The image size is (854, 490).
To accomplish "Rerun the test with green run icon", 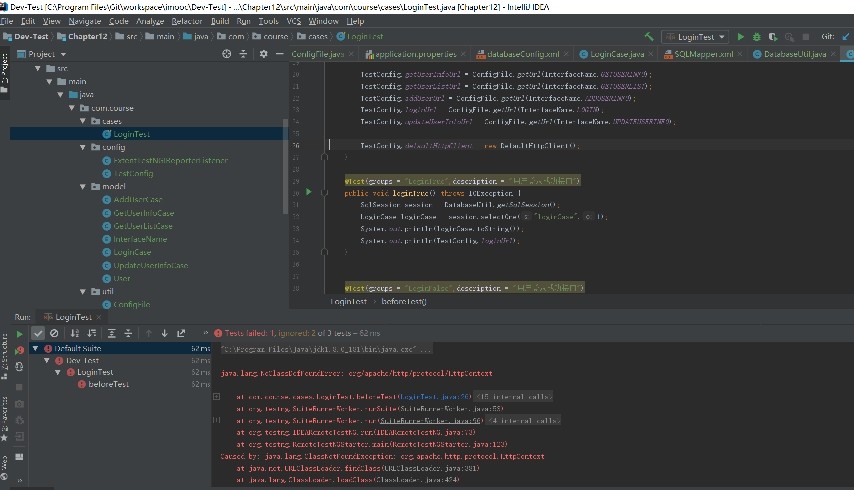I will click(x=19, y=333).
